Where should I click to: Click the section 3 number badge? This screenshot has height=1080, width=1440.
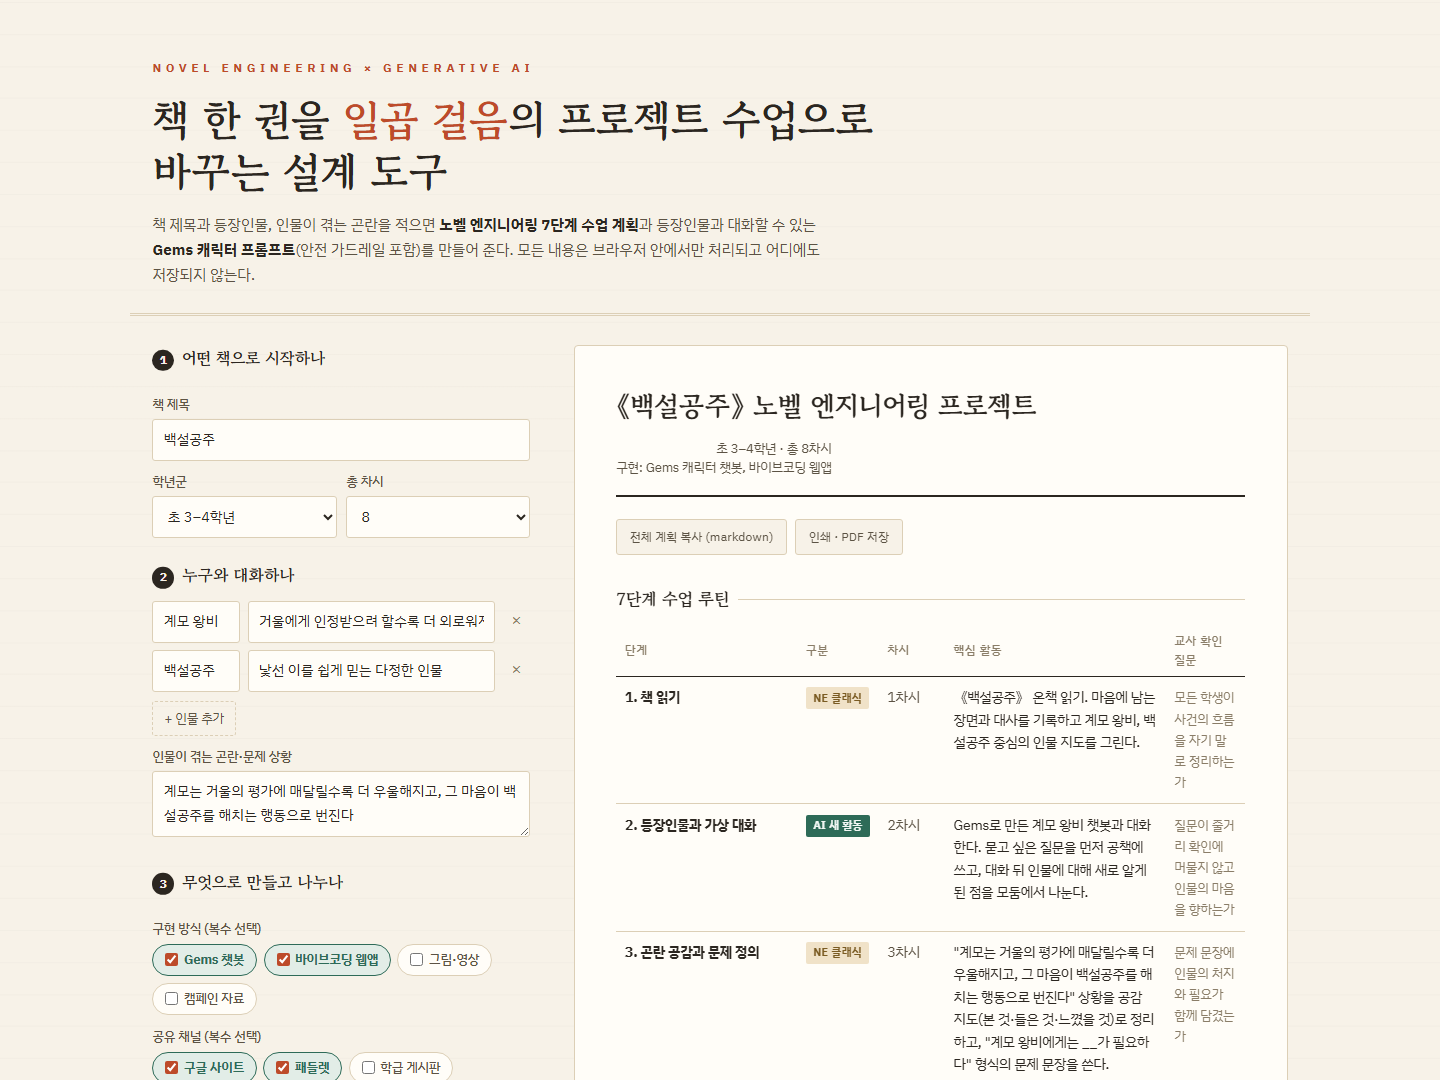(x=163, y=884)
